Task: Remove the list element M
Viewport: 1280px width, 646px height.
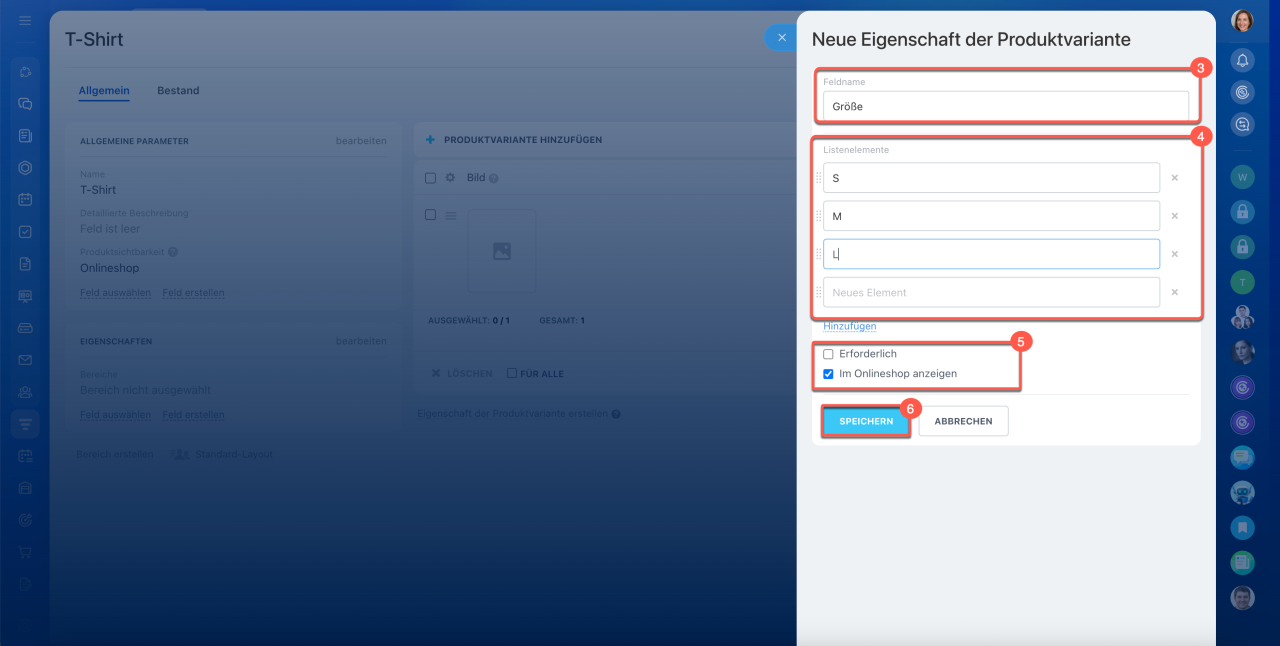Action: (1175, 216)
